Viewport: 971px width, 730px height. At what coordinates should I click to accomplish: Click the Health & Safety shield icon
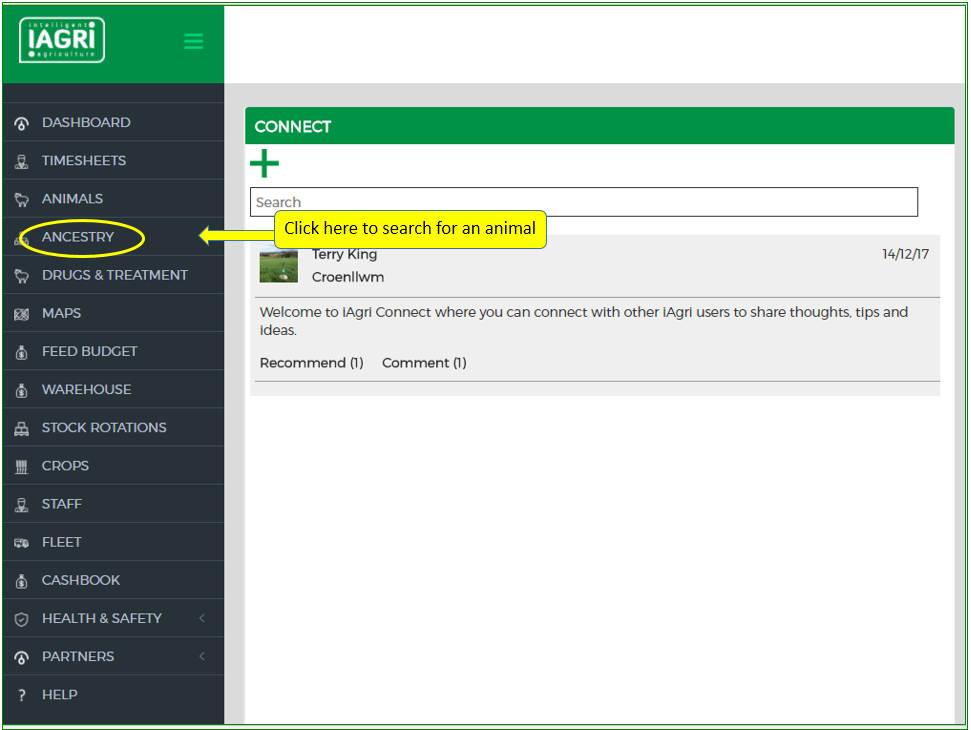[x=22, y=619]
